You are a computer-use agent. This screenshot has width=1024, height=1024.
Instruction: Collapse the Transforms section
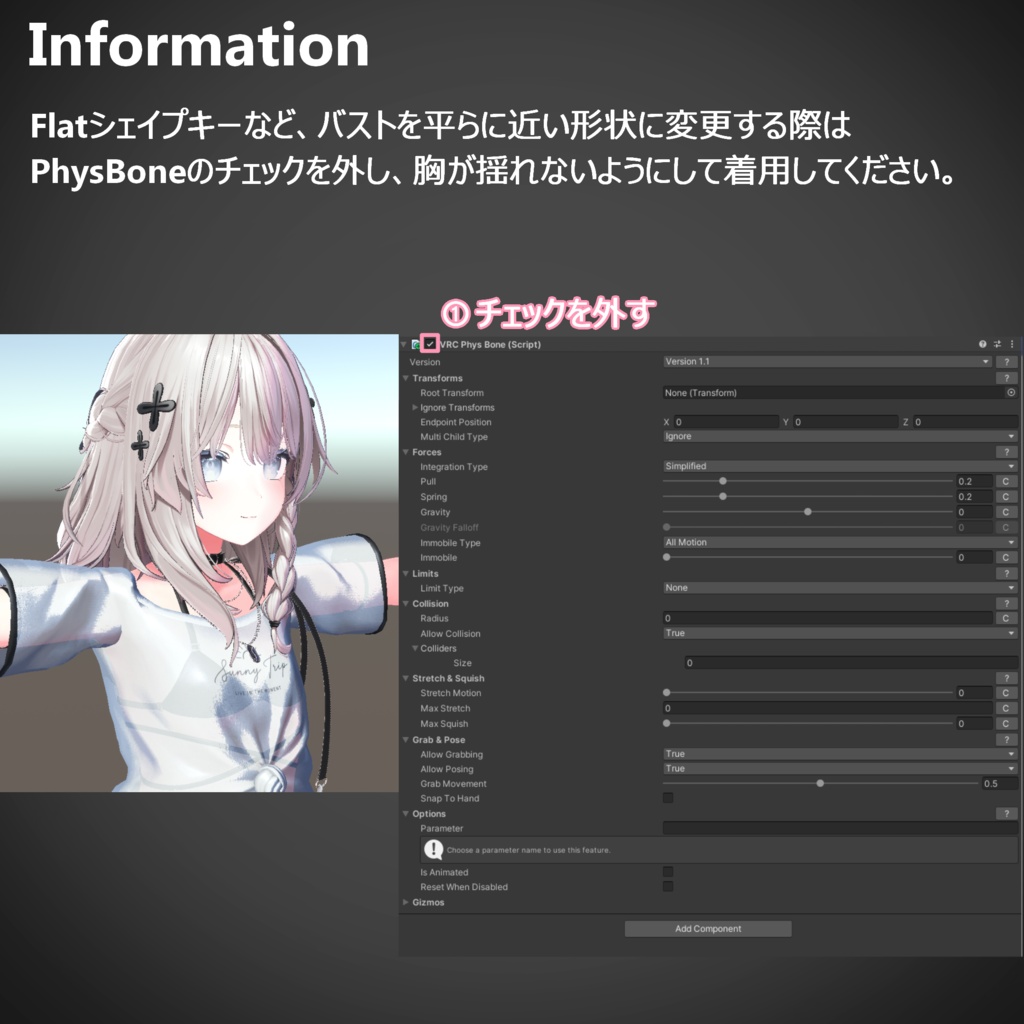tap(406, 378)
